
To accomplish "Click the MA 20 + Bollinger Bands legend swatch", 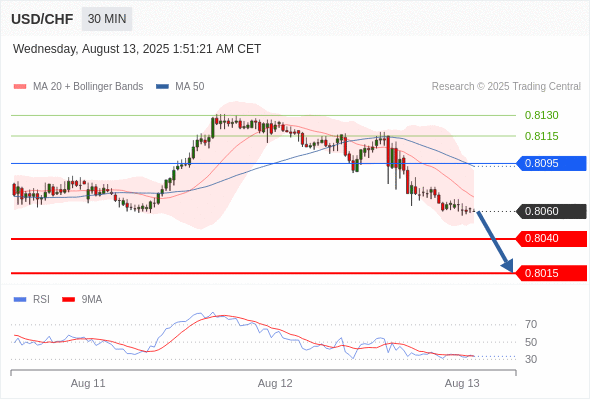I will [x=20, y=87].
